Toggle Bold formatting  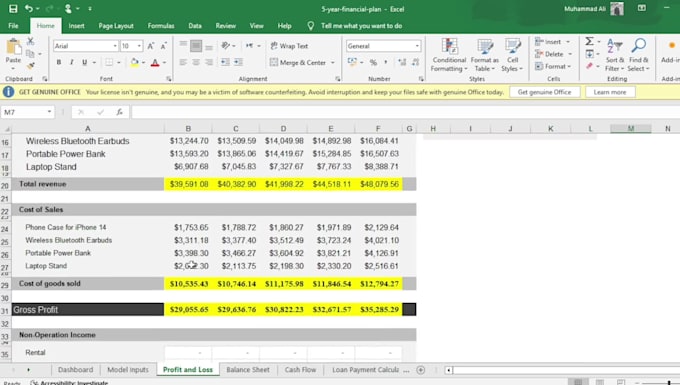tap(59, 62)
